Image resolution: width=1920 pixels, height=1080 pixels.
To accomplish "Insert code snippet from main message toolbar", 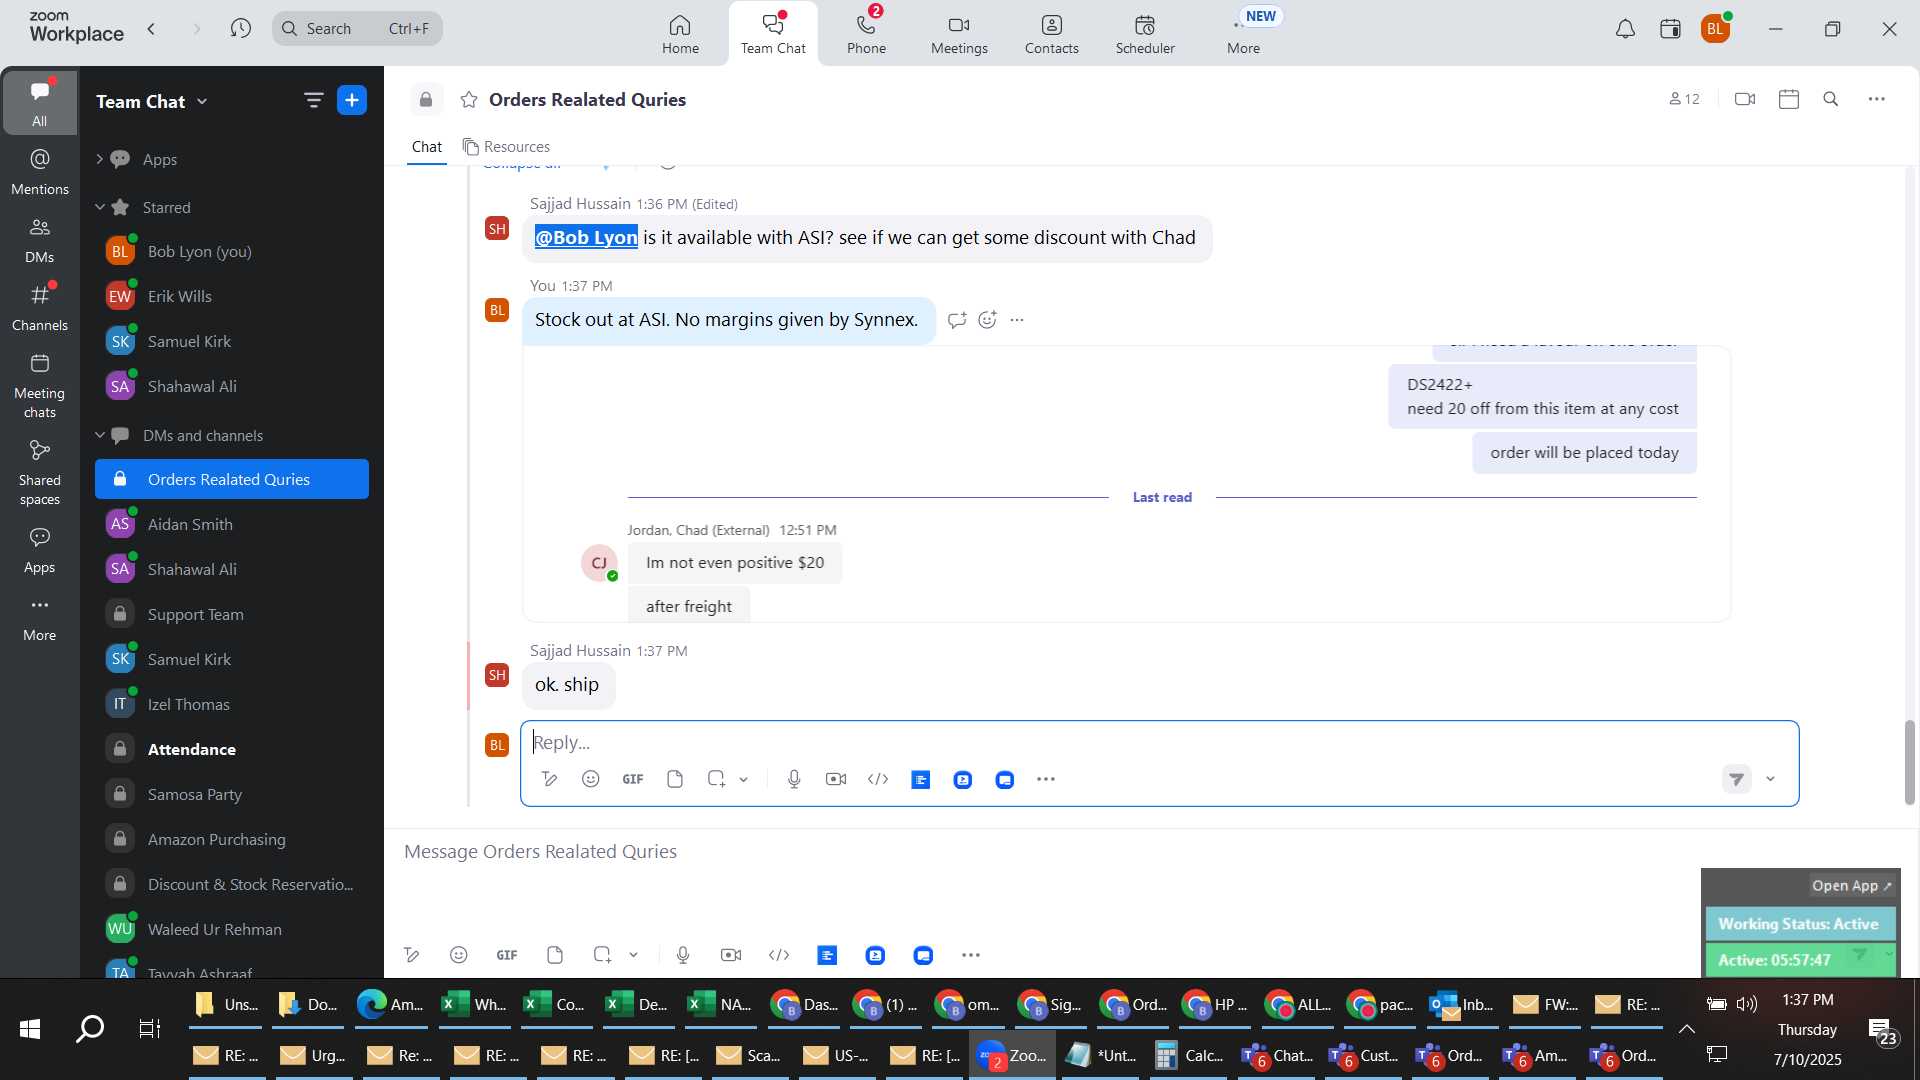I will click(x=779, y=955).
